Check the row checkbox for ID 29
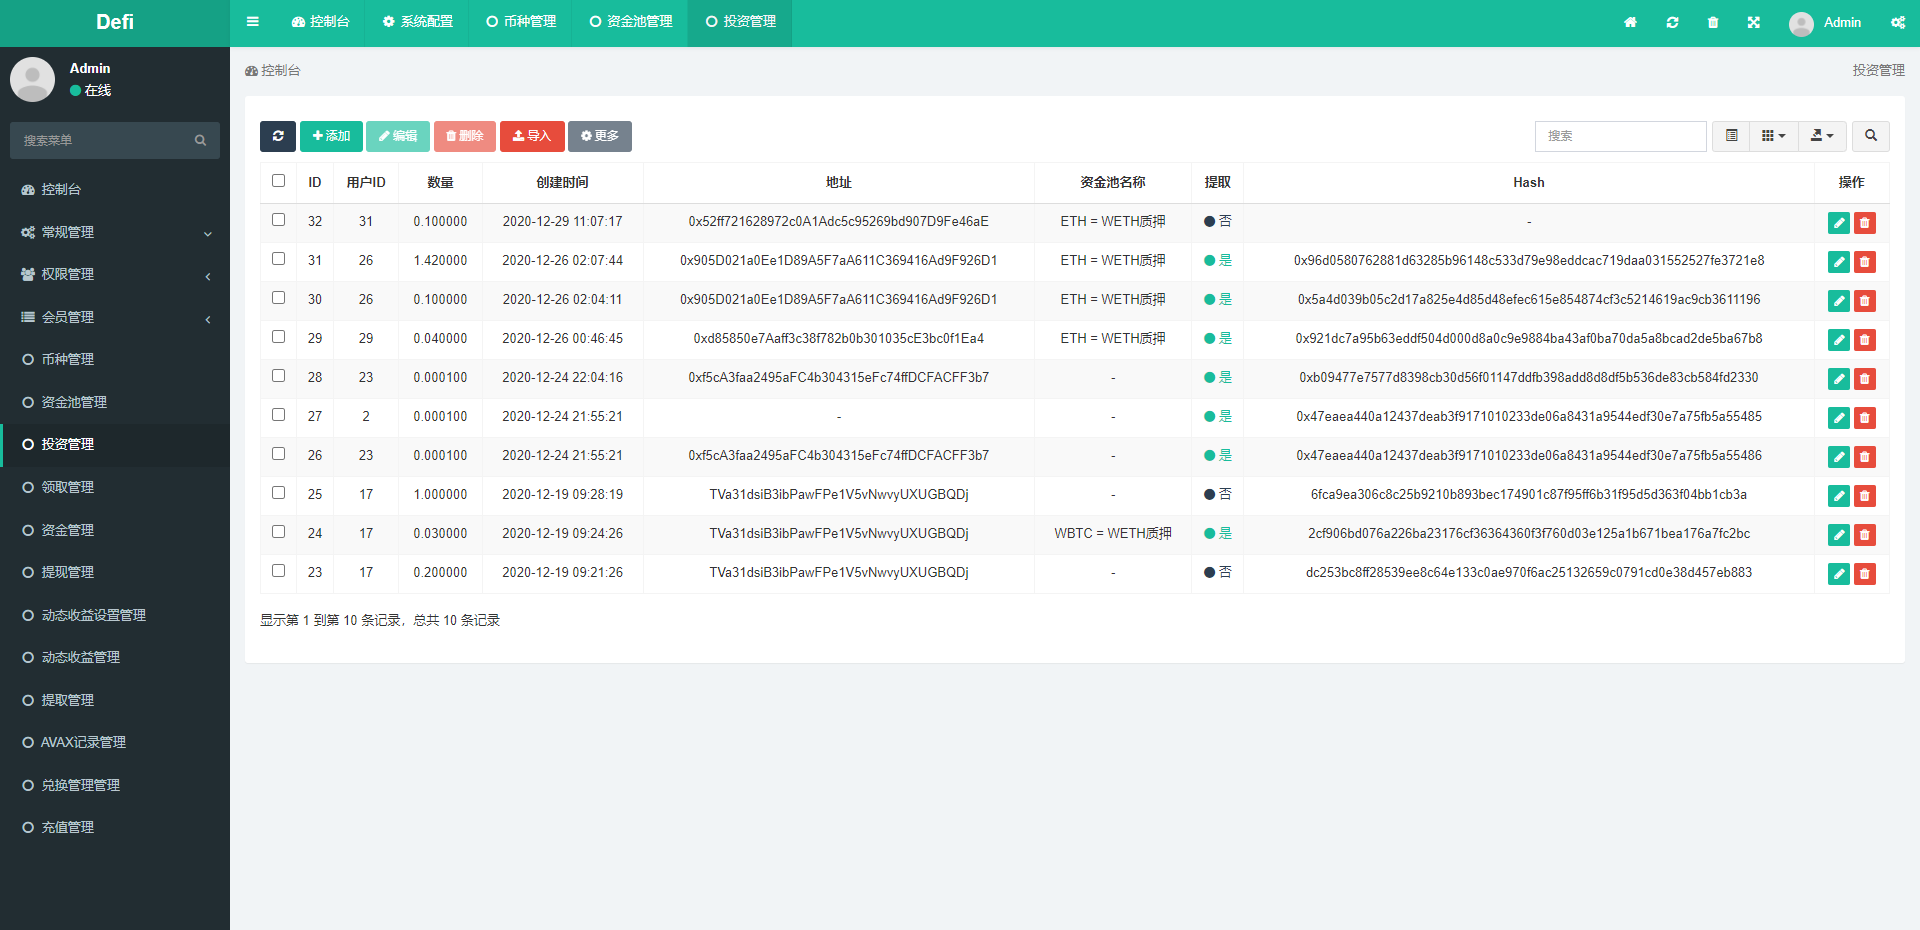The image size is (1920, 930). [x=278, y=337]
